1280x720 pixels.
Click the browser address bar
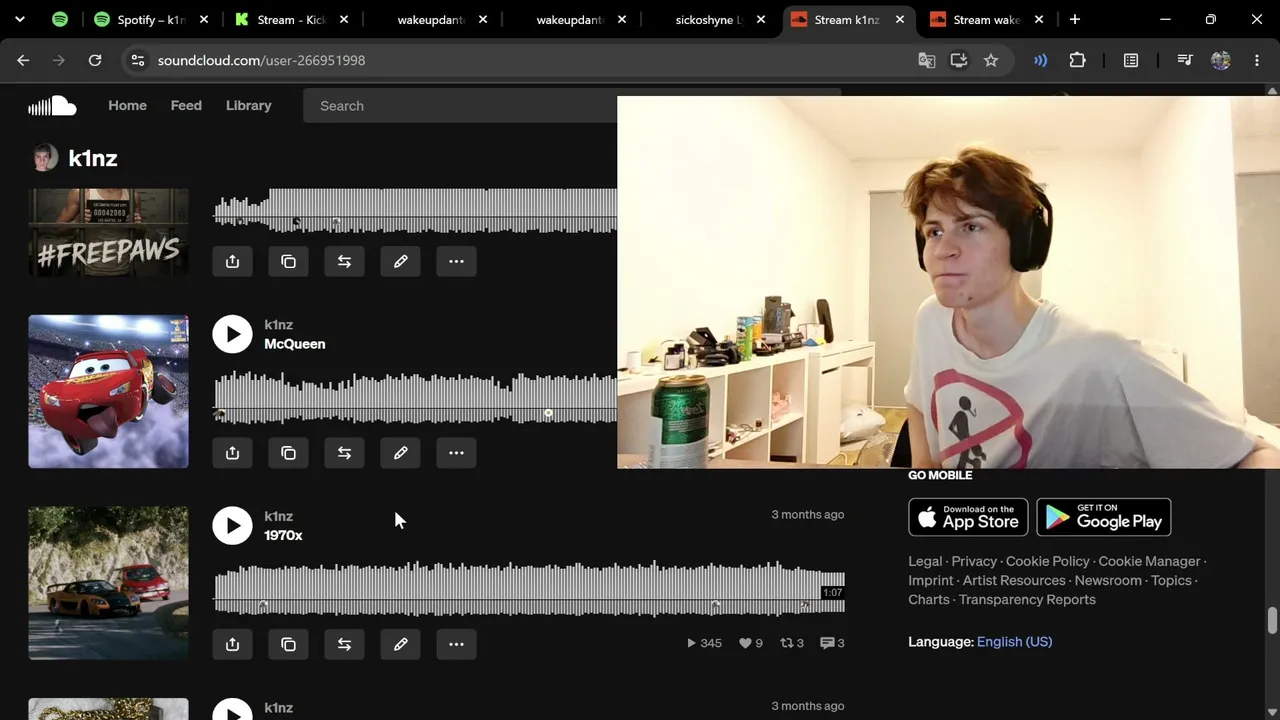(520, 60)
